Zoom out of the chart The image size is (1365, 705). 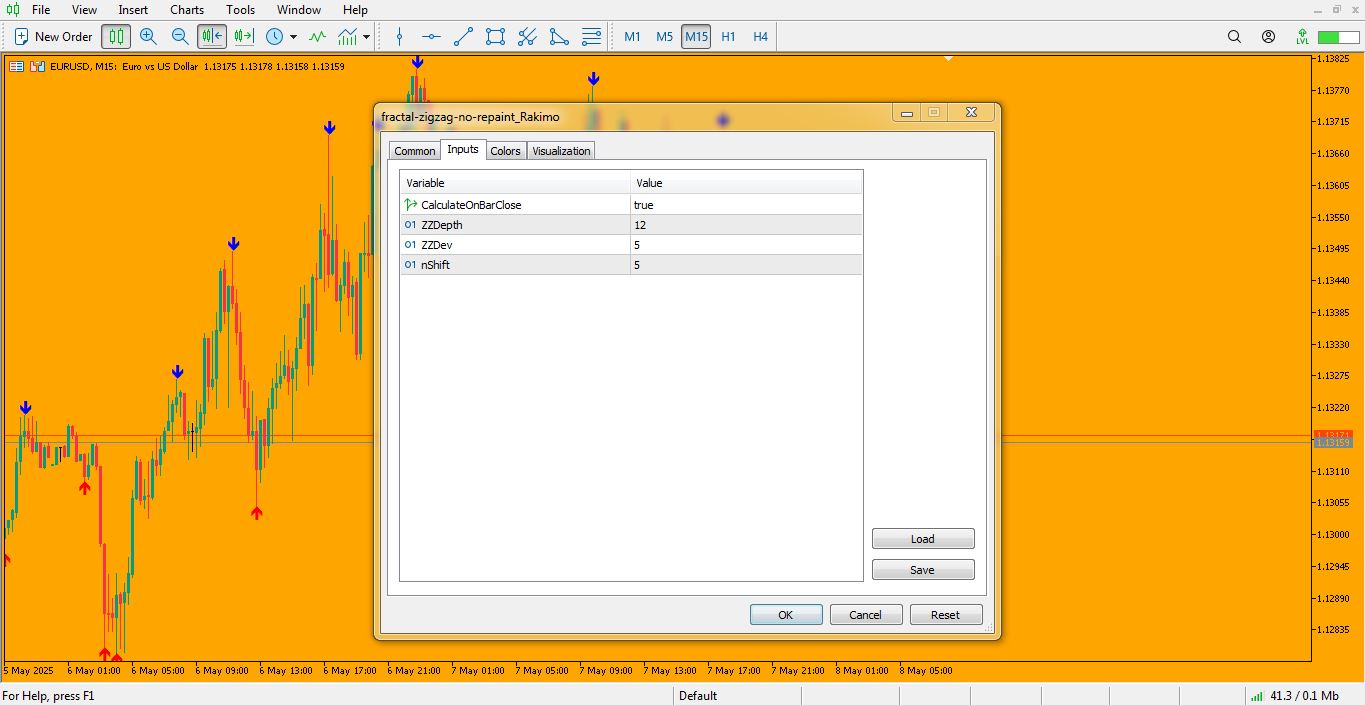pyautogui.click(x=180, y=37)
